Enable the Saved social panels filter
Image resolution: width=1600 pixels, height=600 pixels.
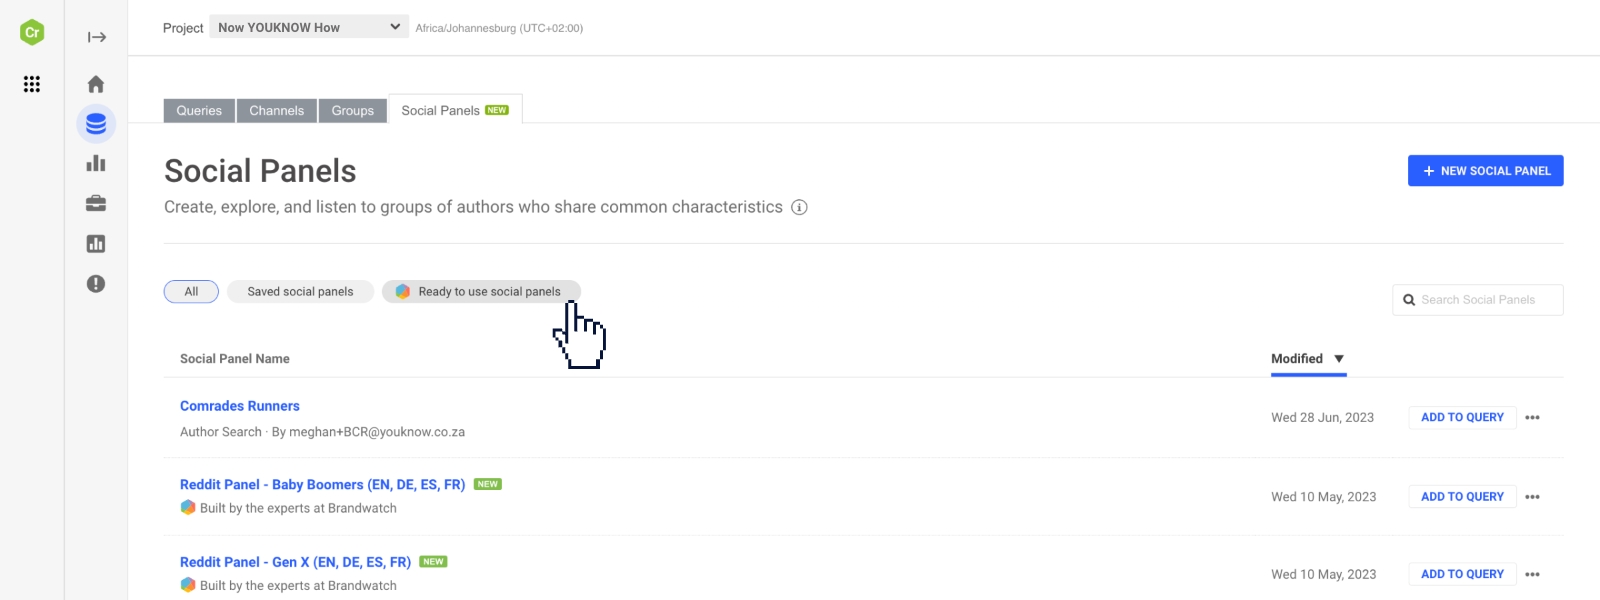pyautogui.click(x=300, y=291)
